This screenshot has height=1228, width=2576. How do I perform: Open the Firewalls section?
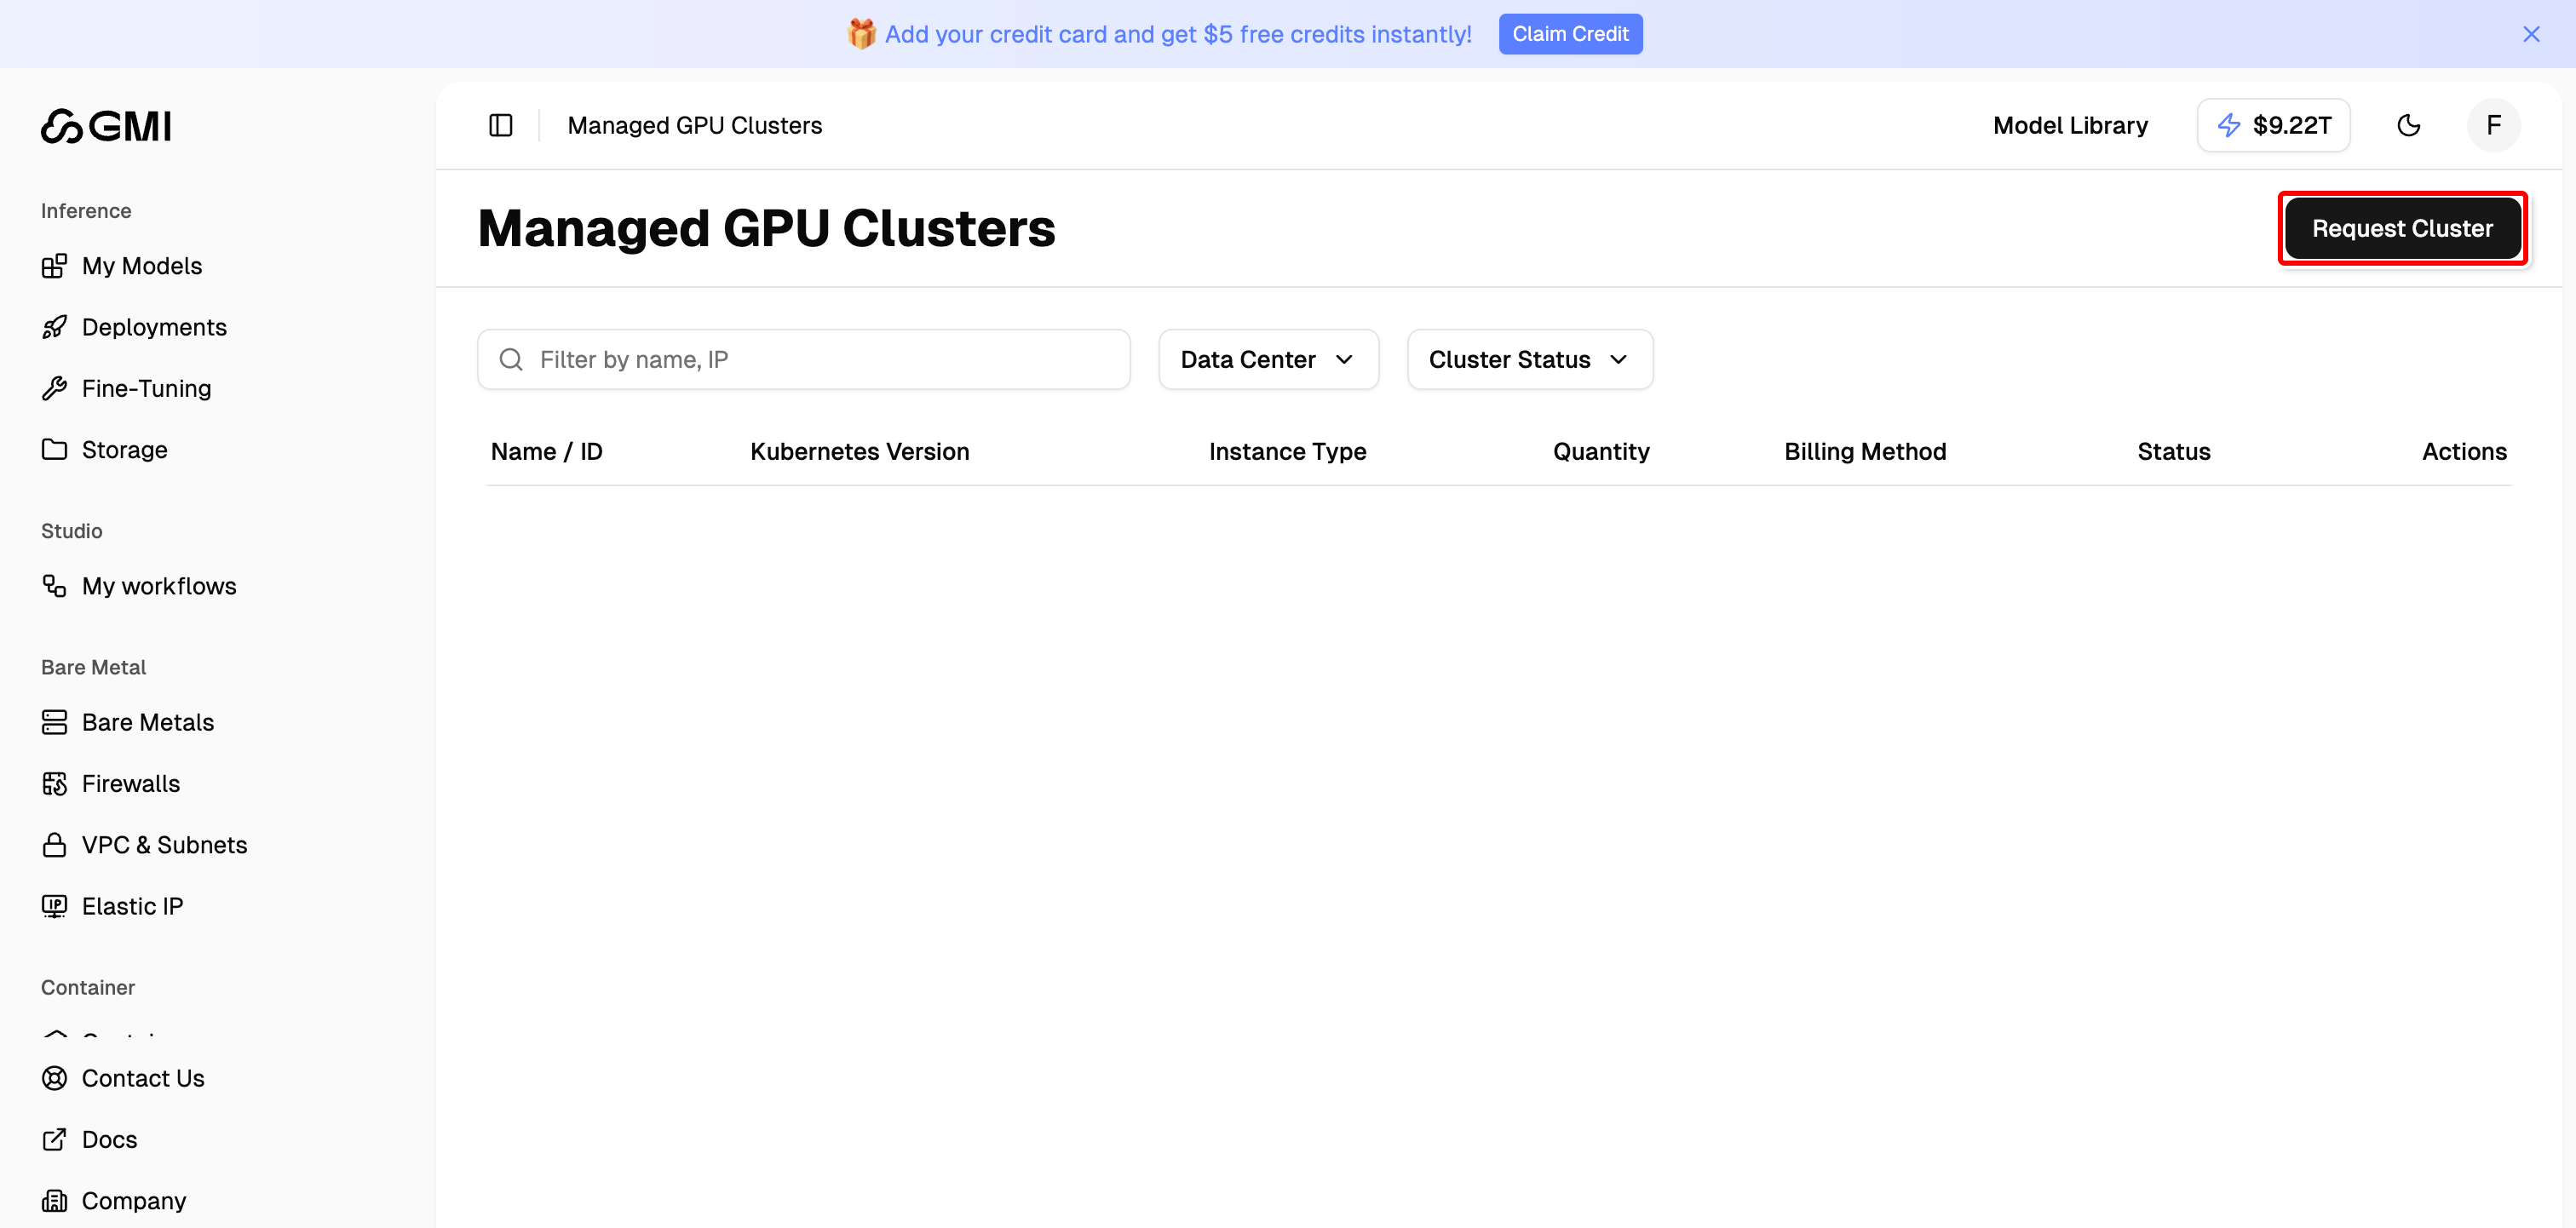(x=130, y=783)
